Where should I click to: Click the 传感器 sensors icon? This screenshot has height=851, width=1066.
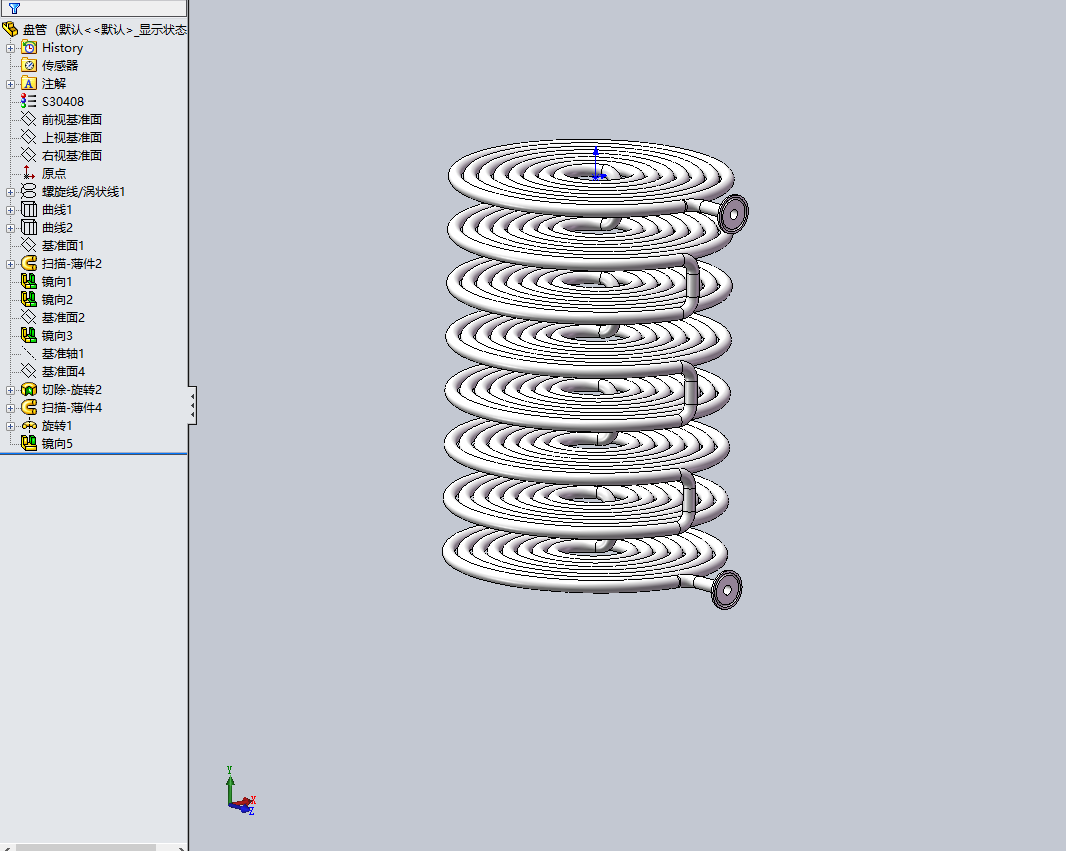(x=29, y=65)
